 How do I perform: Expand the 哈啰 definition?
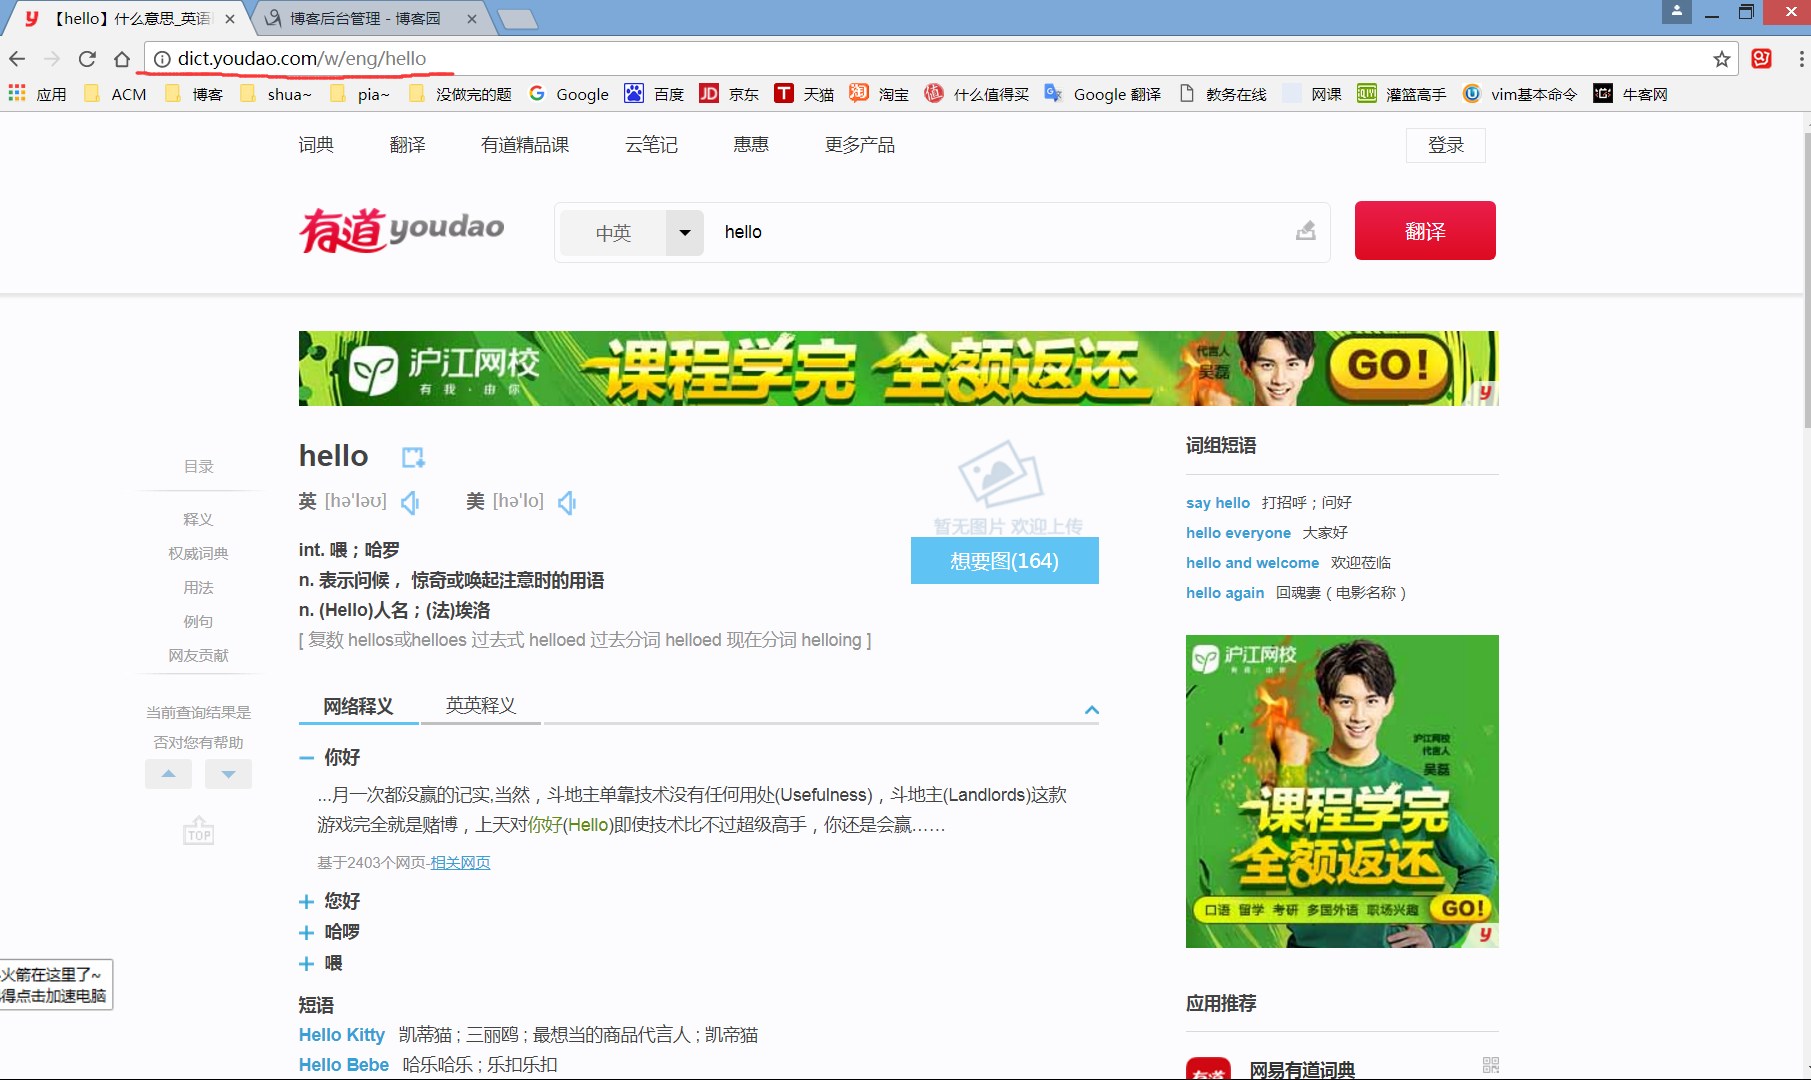(306, 933)
